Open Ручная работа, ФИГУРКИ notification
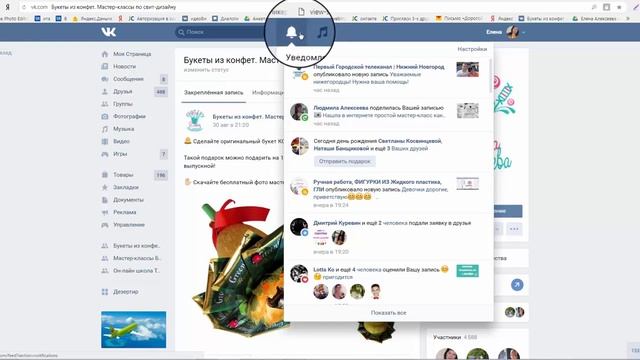Image resolution: width=640 pixels, height=360 pixels. [x=389, y=193]
